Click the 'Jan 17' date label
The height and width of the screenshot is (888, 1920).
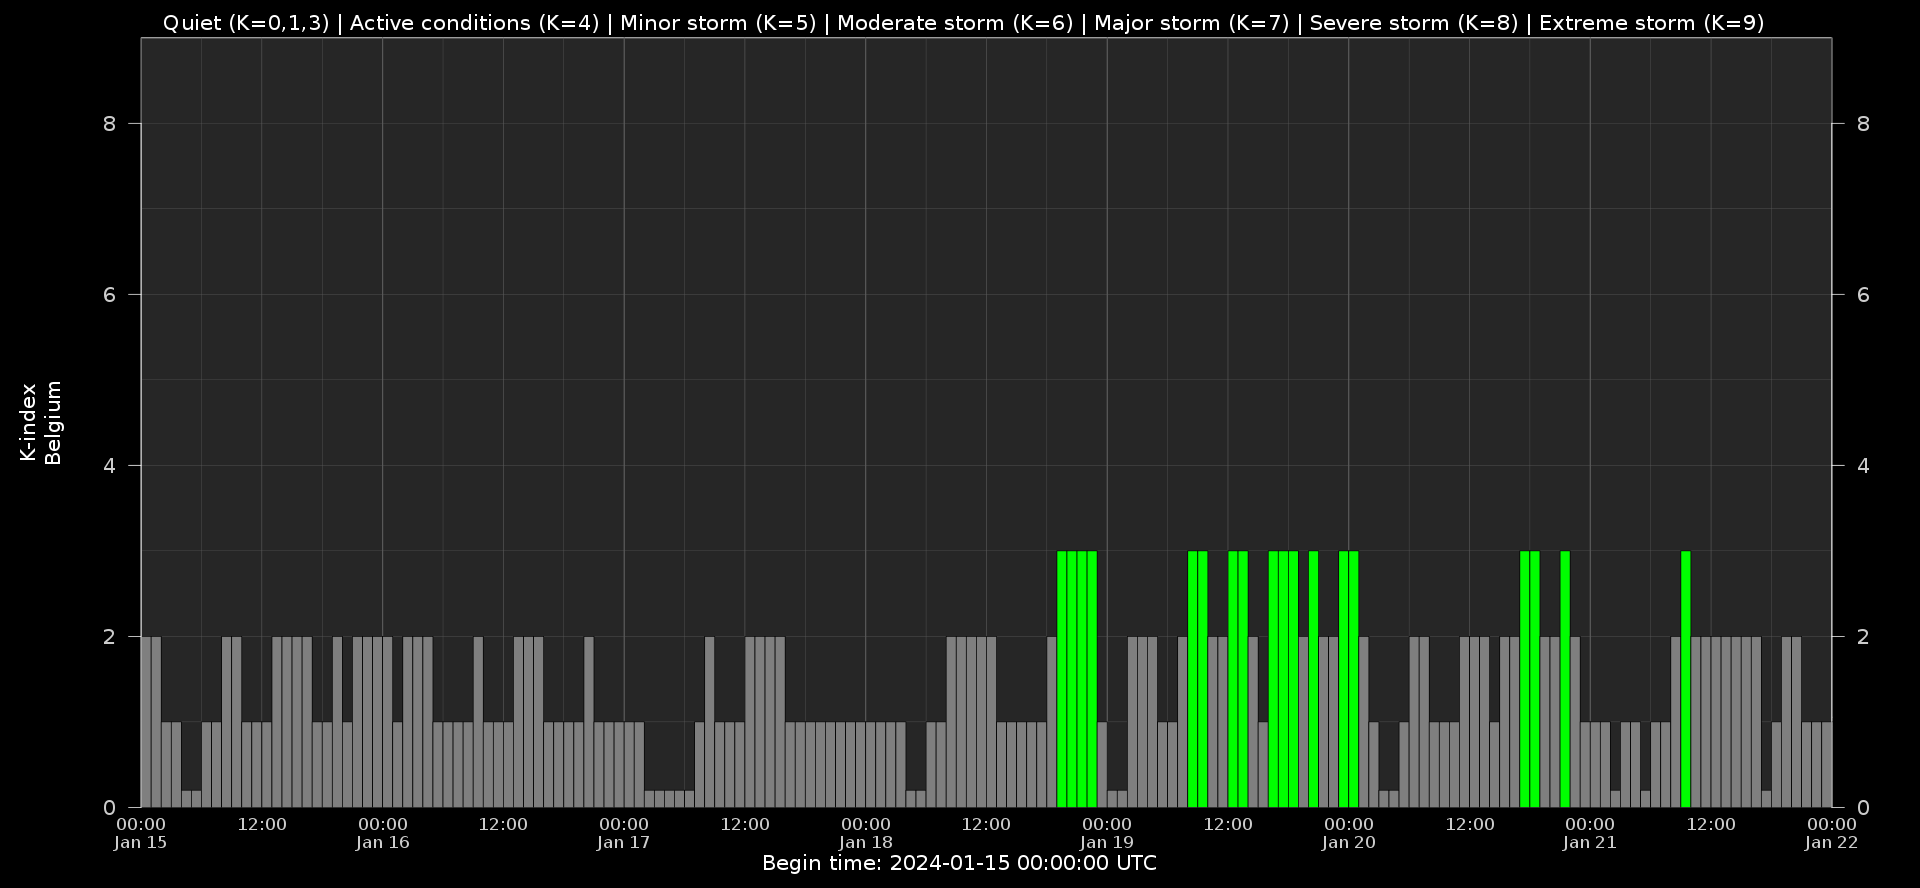[x=624, y=842]
